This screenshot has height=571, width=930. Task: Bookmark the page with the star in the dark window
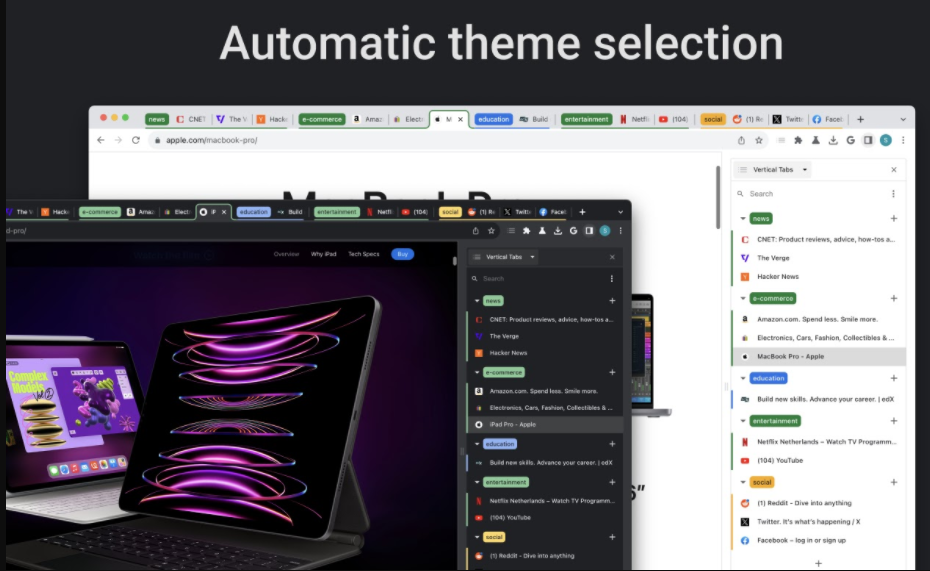click(491, 231)
